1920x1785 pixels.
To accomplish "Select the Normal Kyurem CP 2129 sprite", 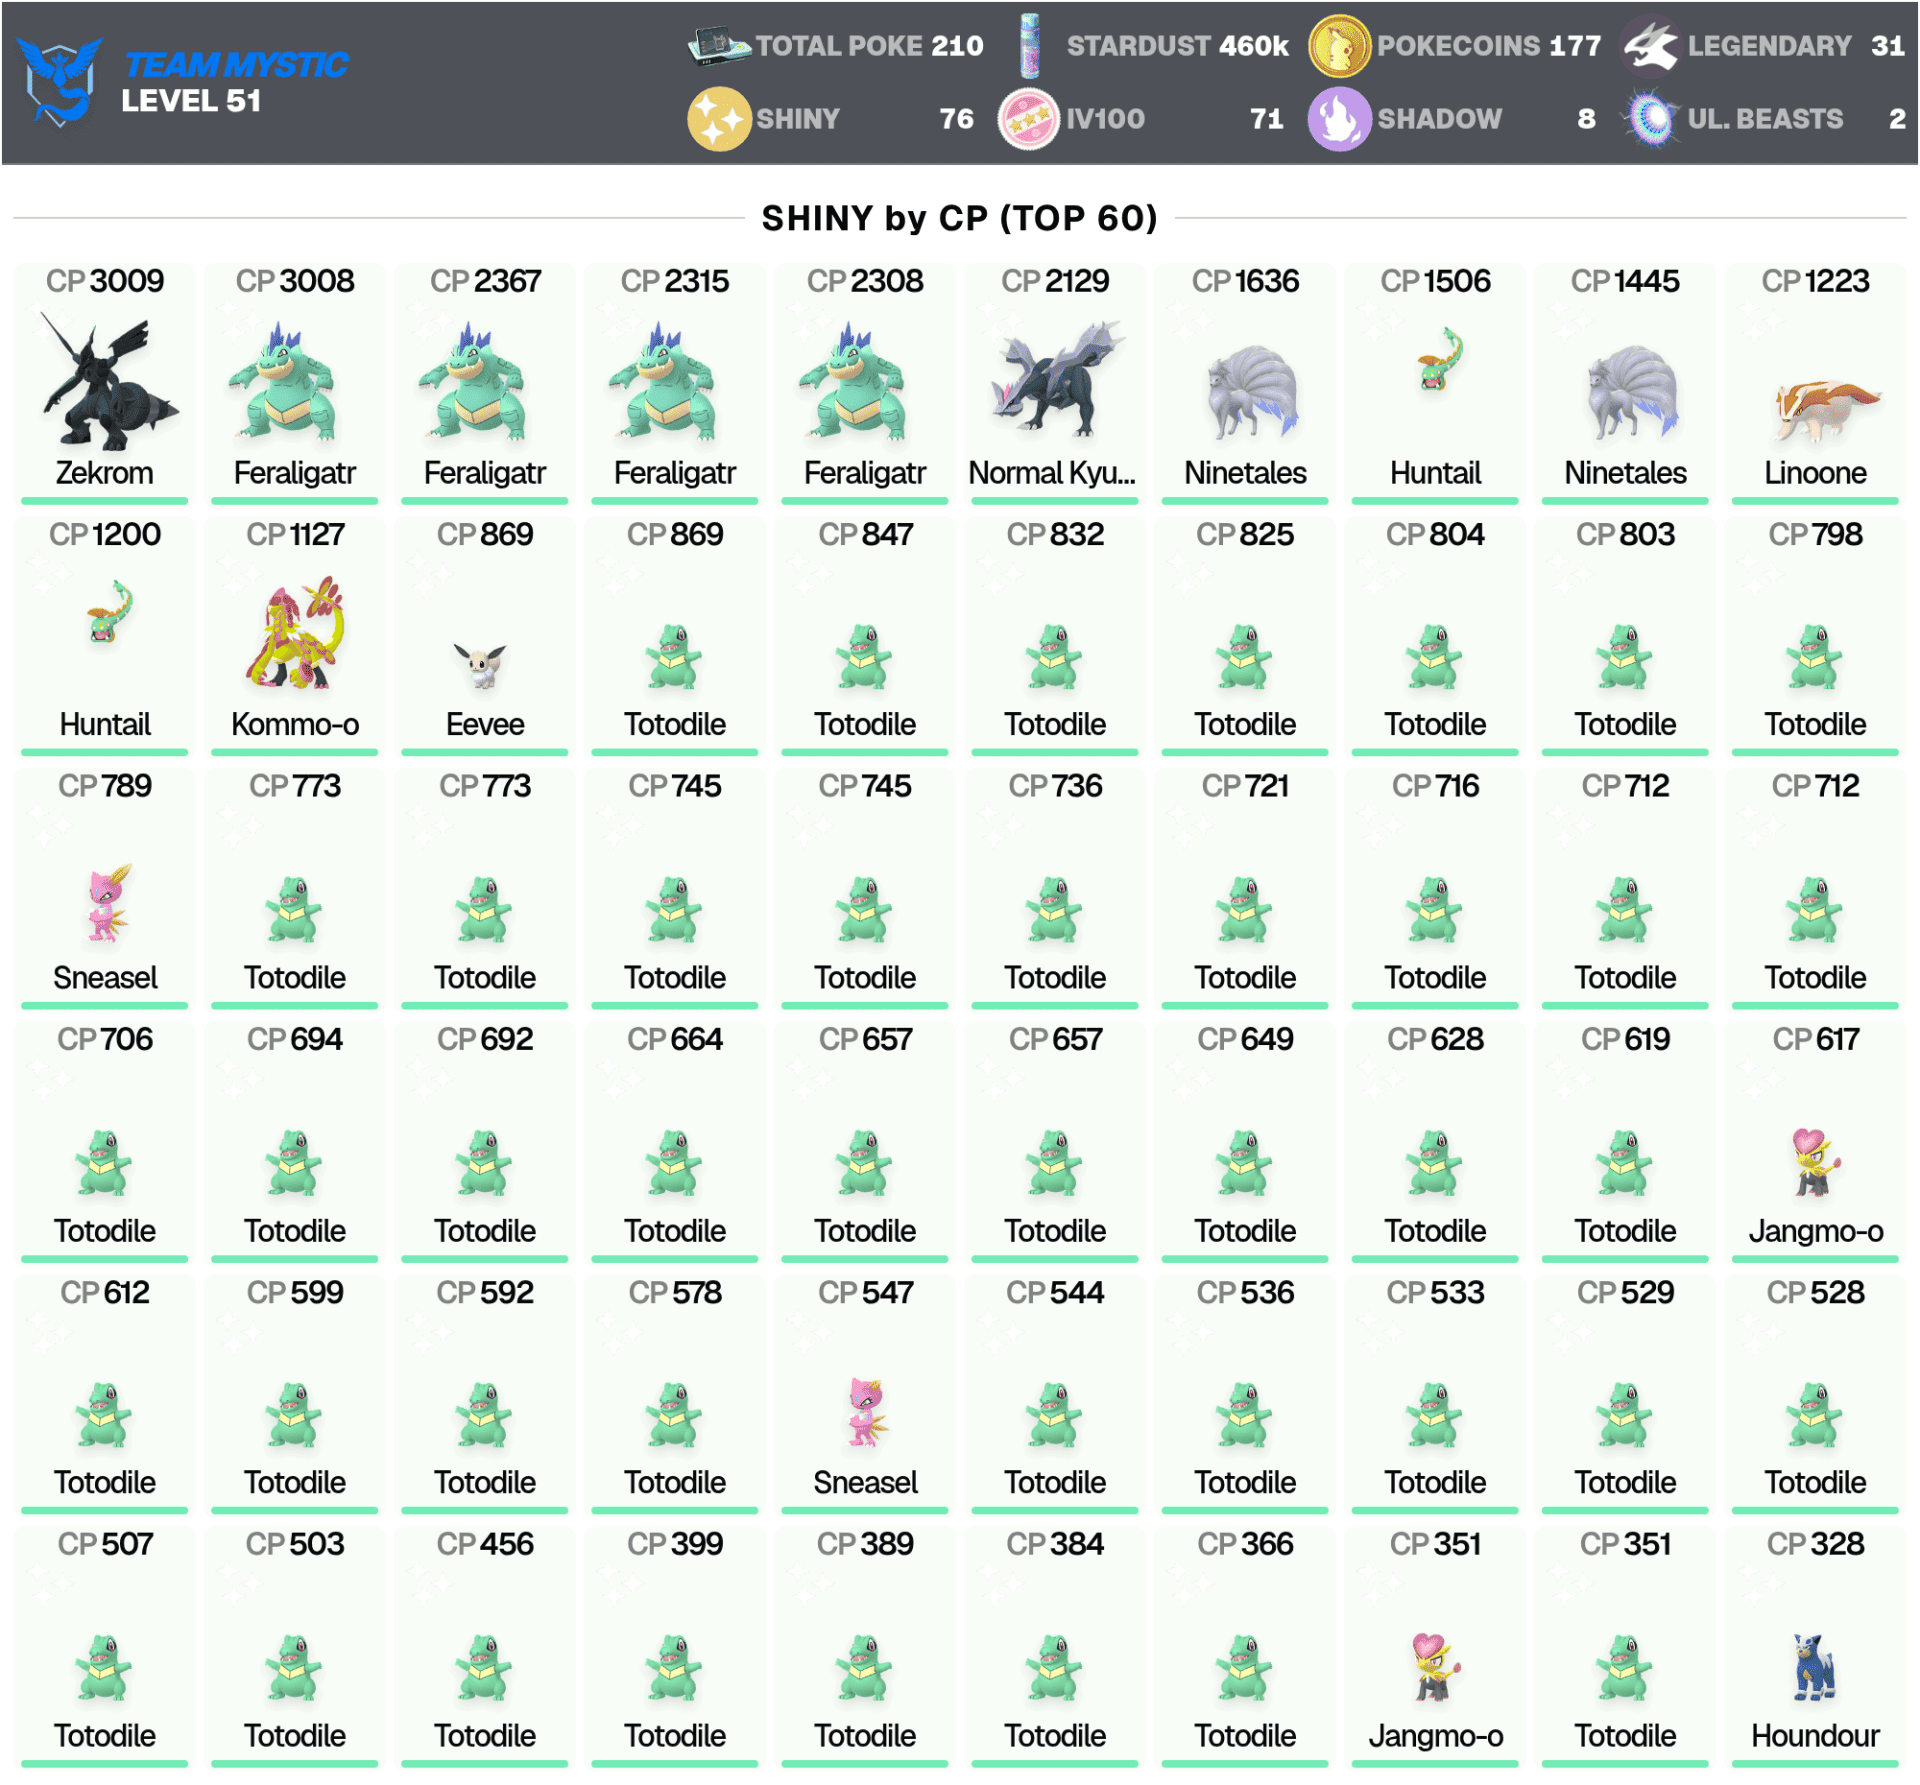I will pyautogui.click(x=1056, y=377).
